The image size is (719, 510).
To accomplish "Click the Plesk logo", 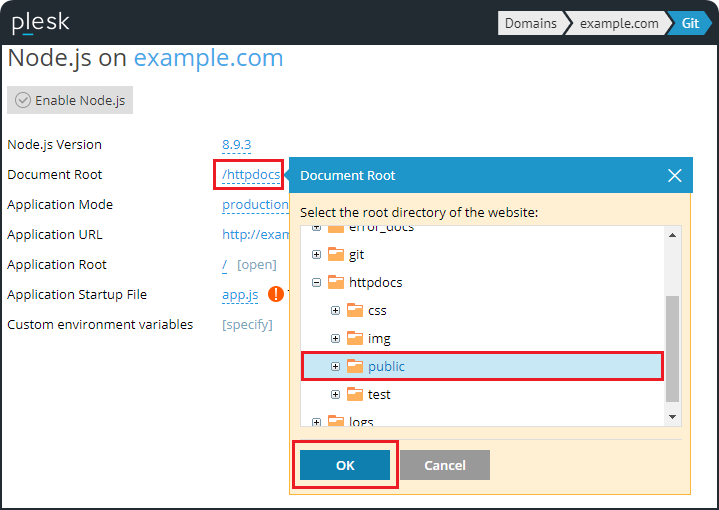I will tap(40, 23).
